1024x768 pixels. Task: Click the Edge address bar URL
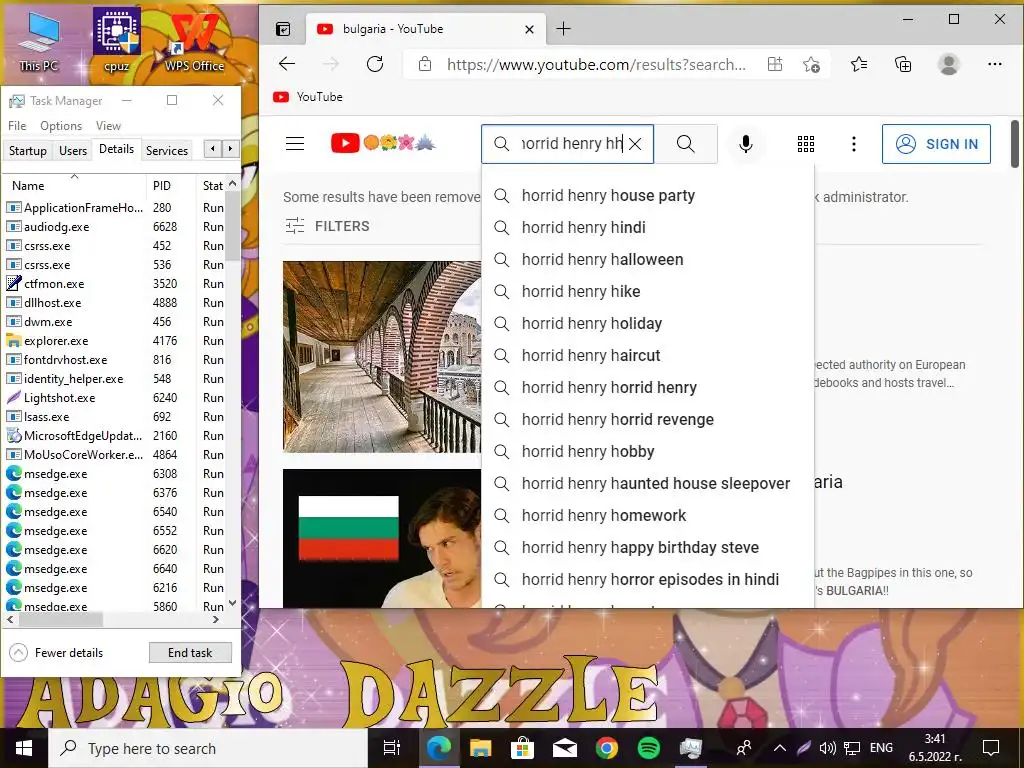(x=596, y=64)
